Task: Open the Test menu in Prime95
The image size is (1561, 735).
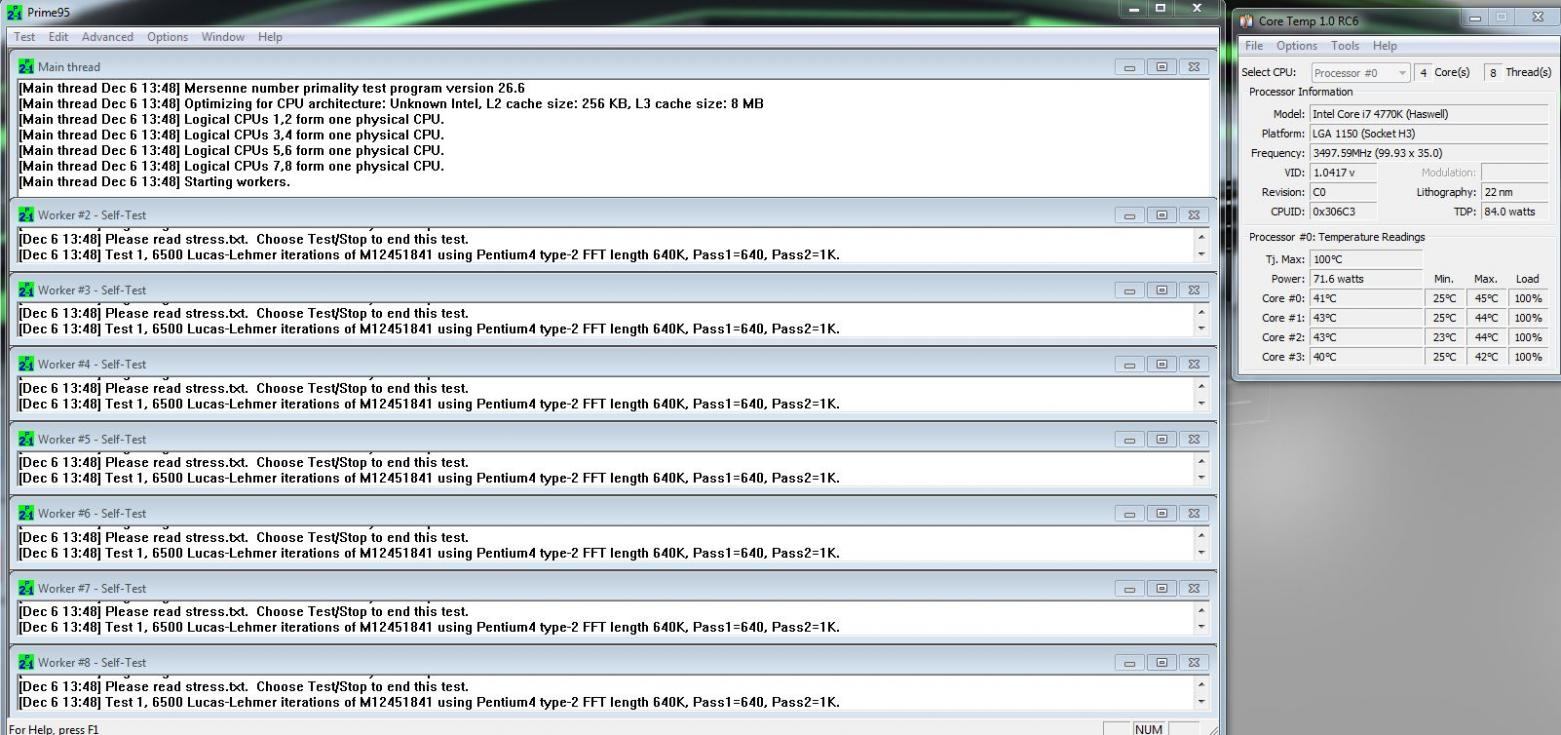Action: (x=25, y=37)
